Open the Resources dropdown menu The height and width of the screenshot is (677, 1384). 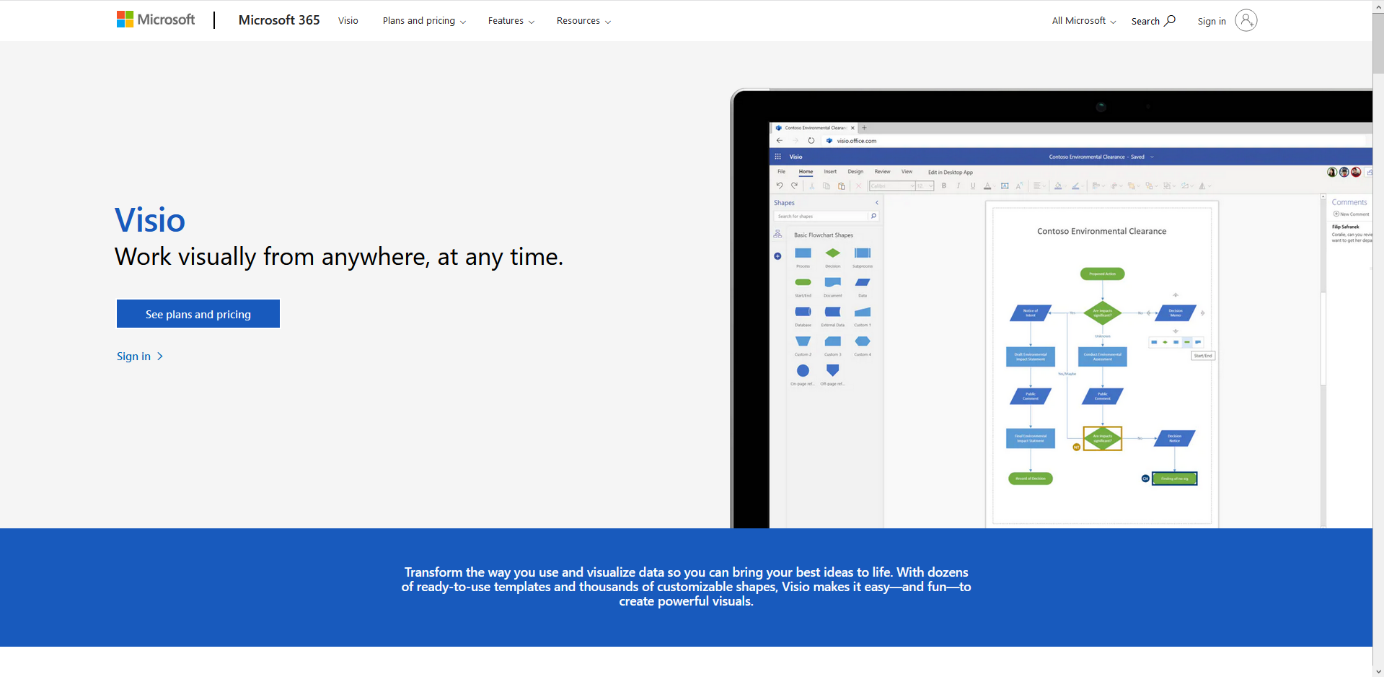coord(584,21)
